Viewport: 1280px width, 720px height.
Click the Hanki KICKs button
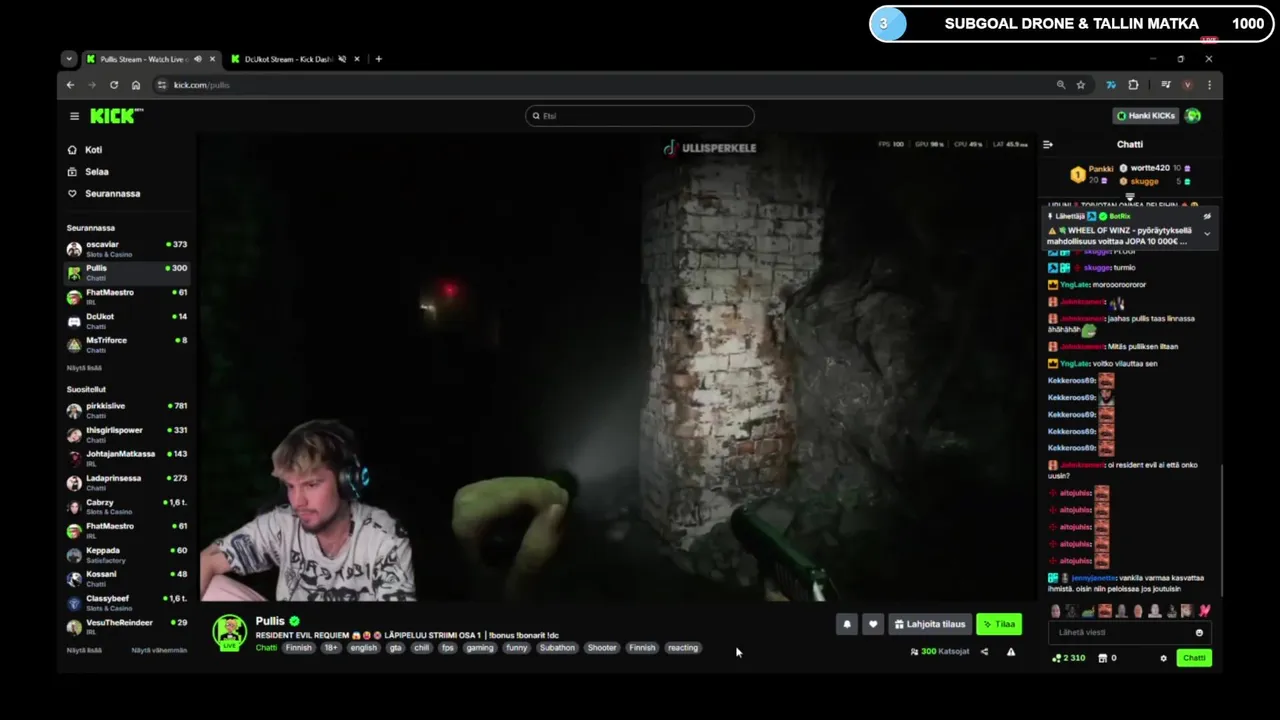(1146, 116)
